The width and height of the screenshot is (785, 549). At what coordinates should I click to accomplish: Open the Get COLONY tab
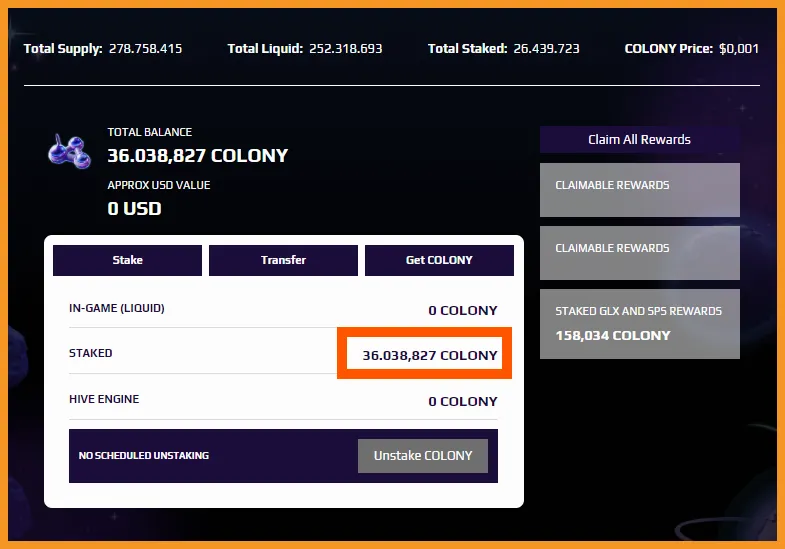439,260
